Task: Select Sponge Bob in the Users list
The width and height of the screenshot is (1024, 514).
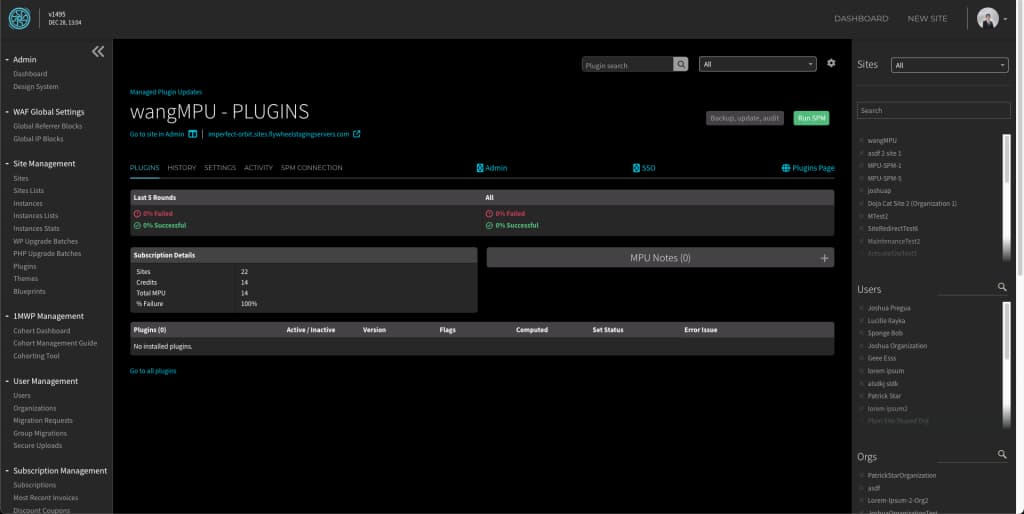Action: coord(885,333)
